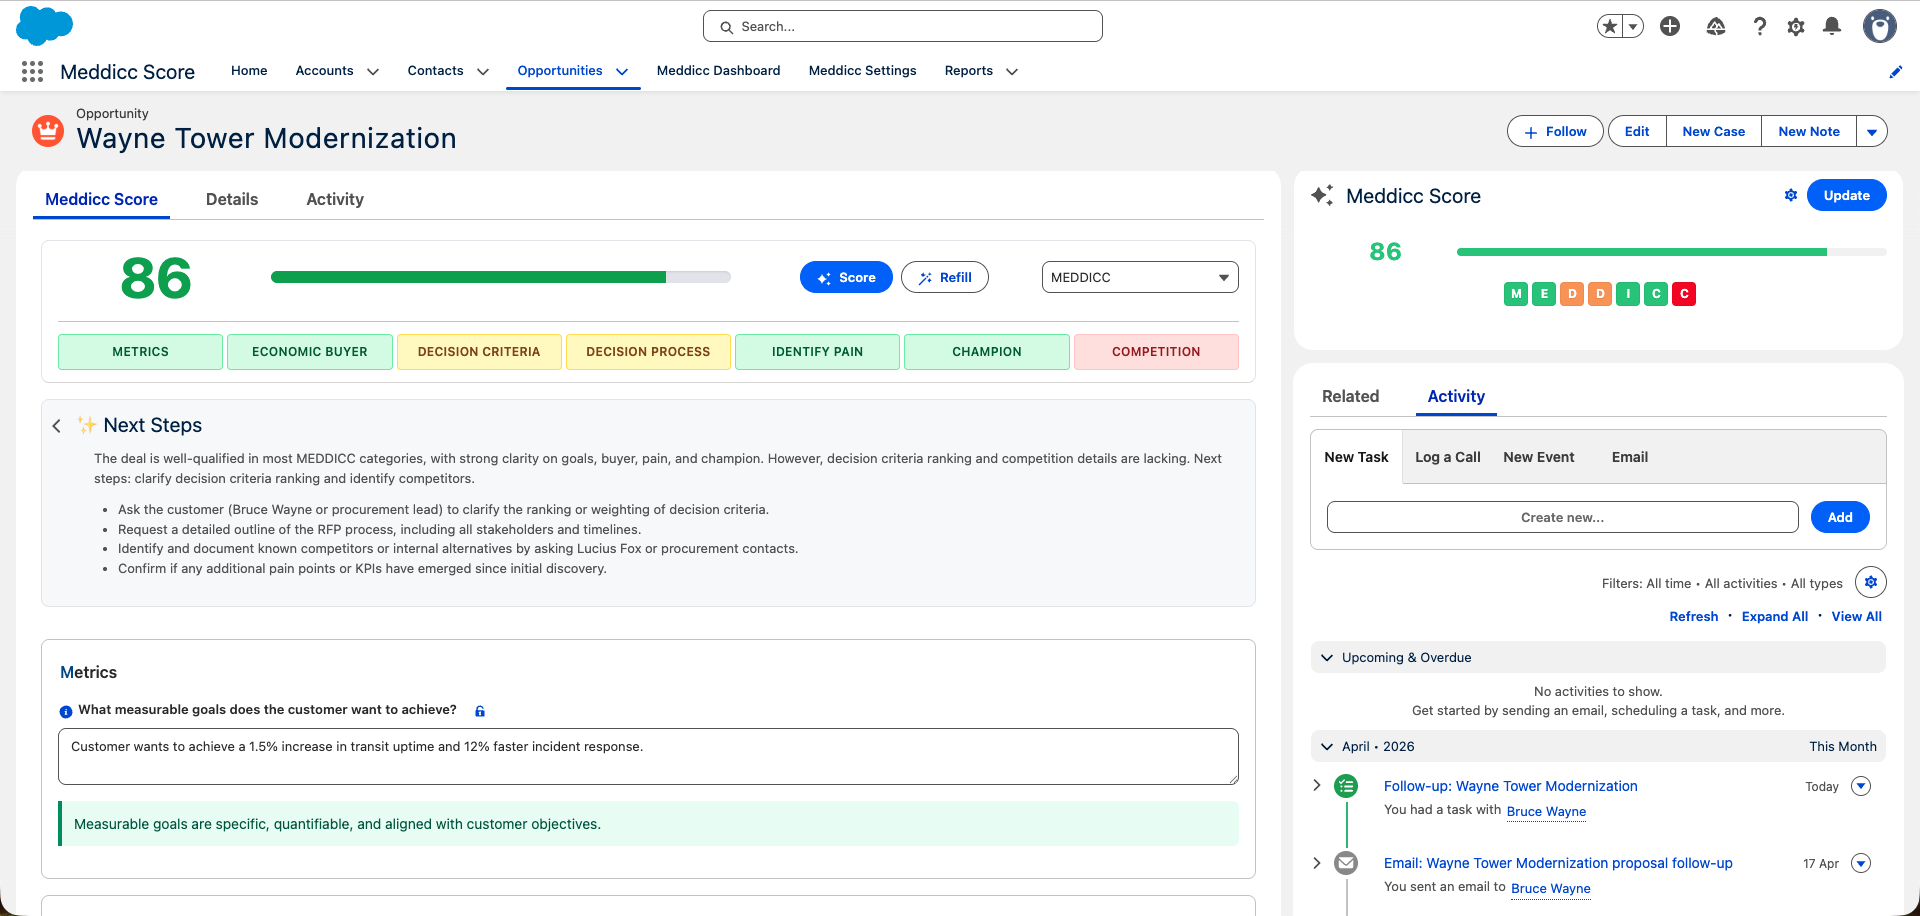Image resolution: width=1920 pixels, height=916 pixels.
Task: Click the info icon beside Metrics question
Action: pos(66,712)
